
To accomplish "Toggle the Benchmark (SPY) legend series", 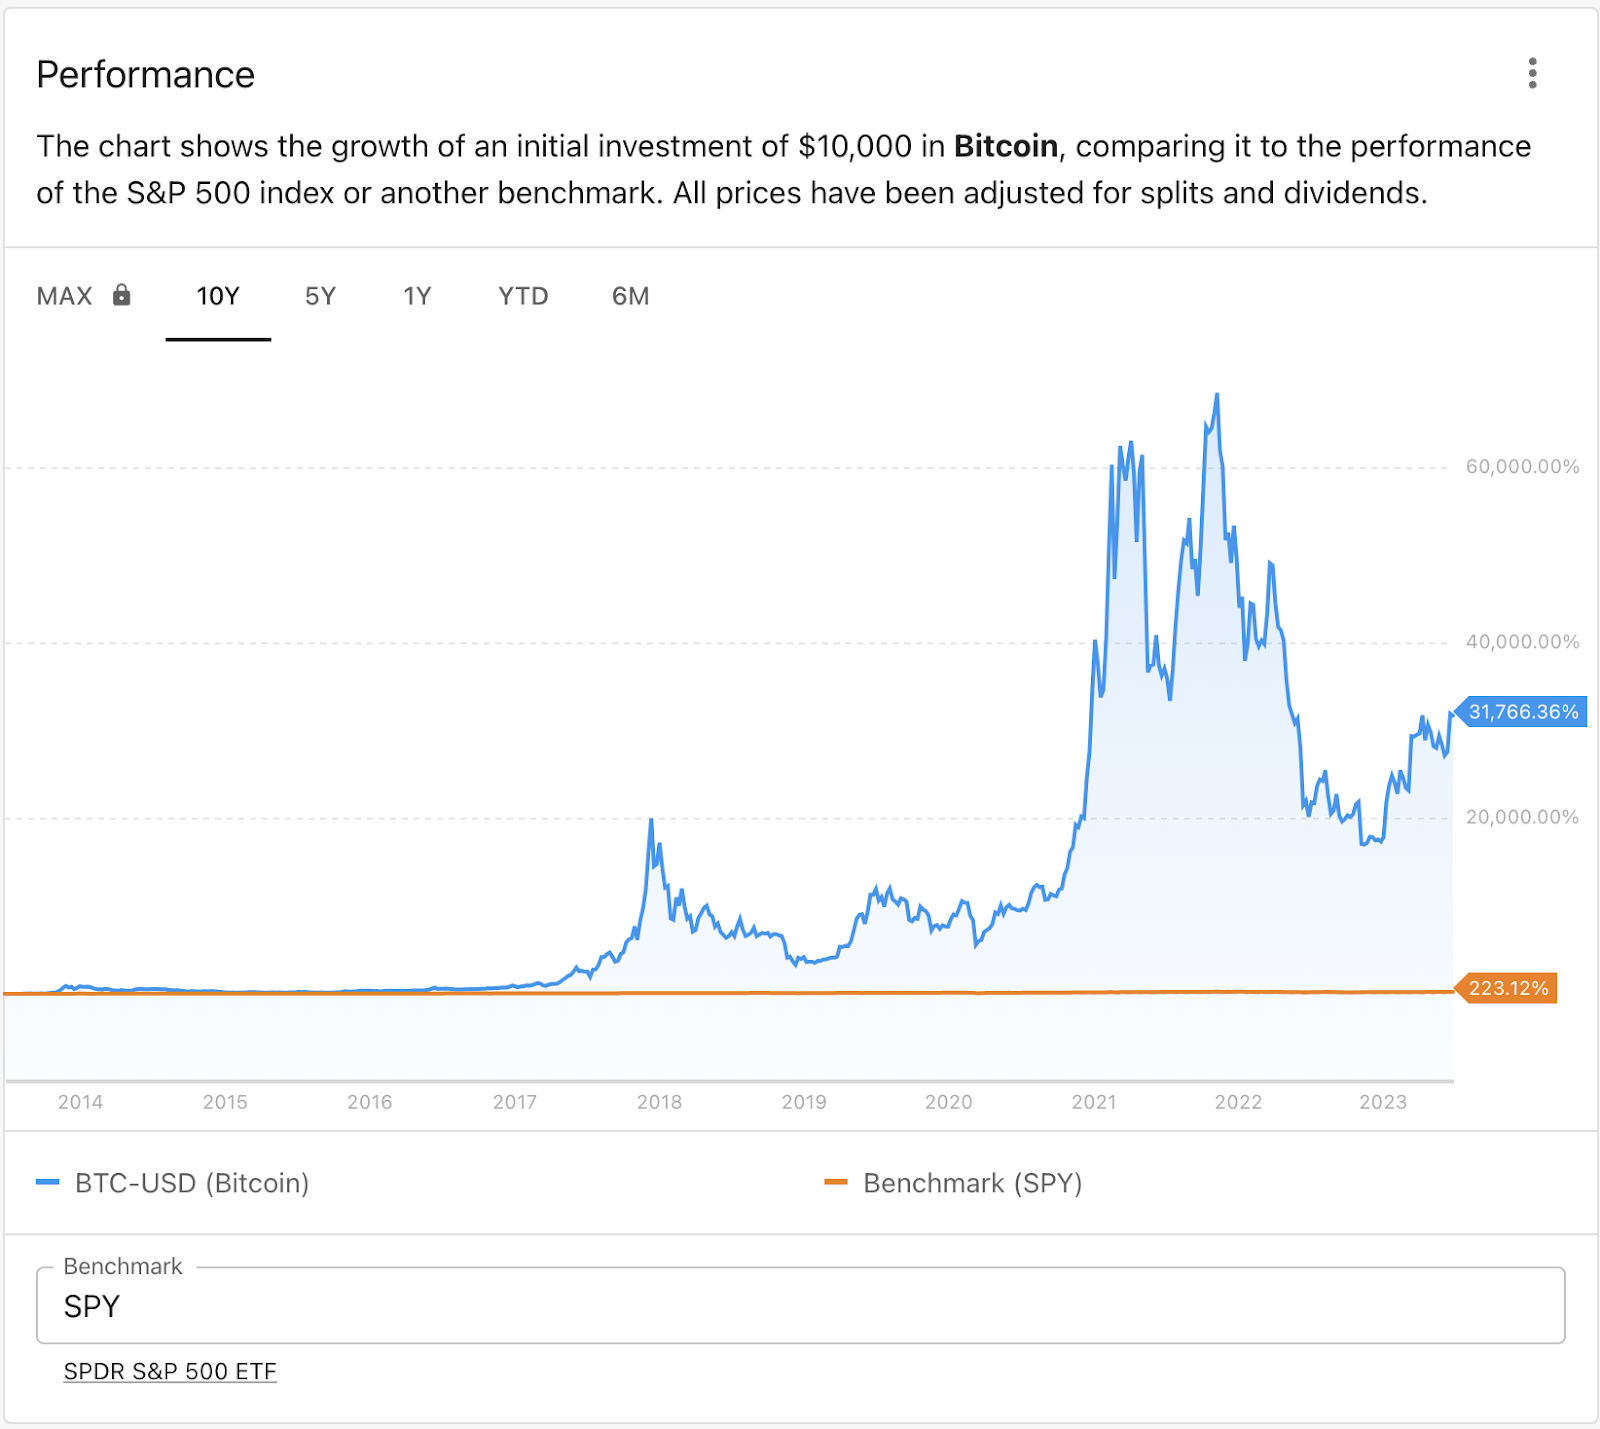I will pyautogui.click(x=972, y=1183).
